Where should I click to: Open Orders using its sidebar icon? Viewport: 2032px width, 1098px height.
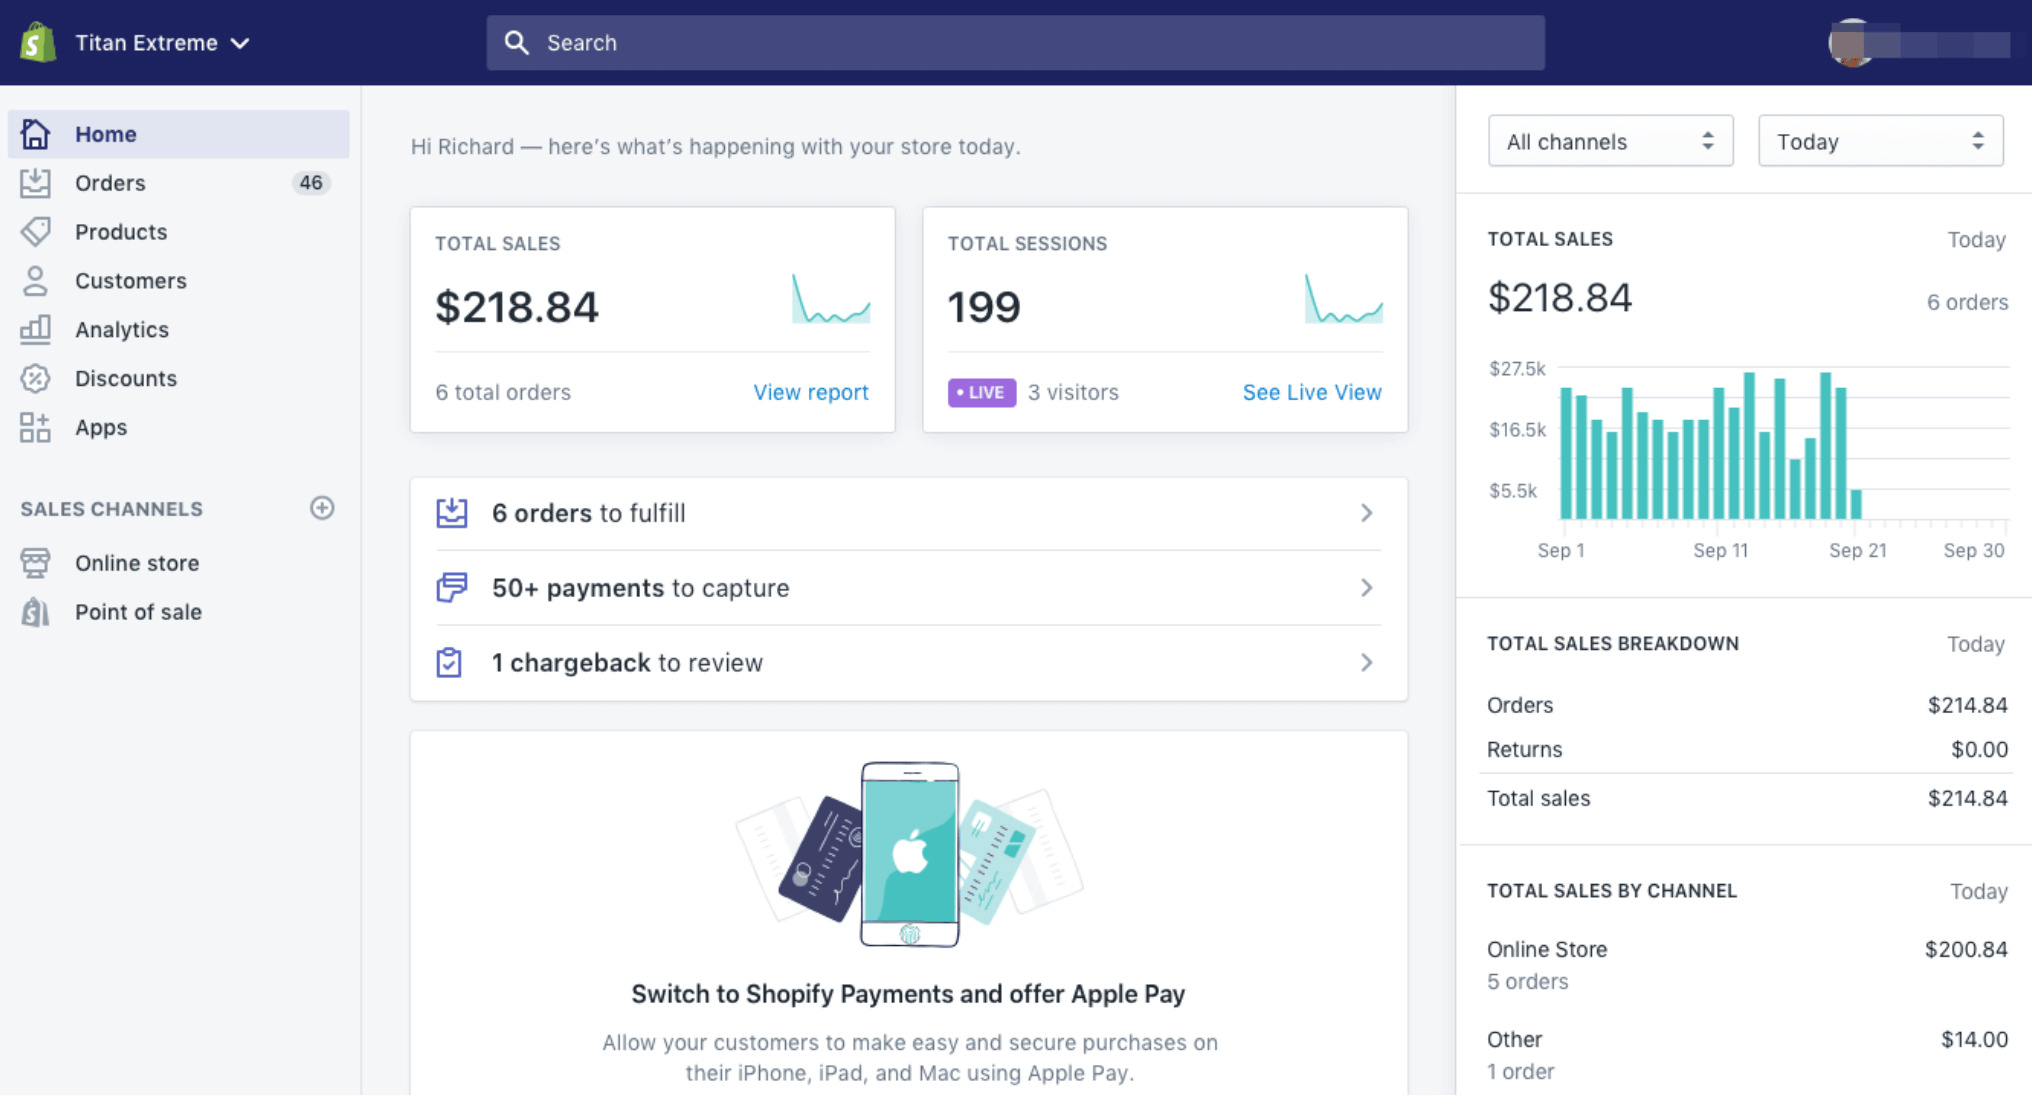[35, 182]
